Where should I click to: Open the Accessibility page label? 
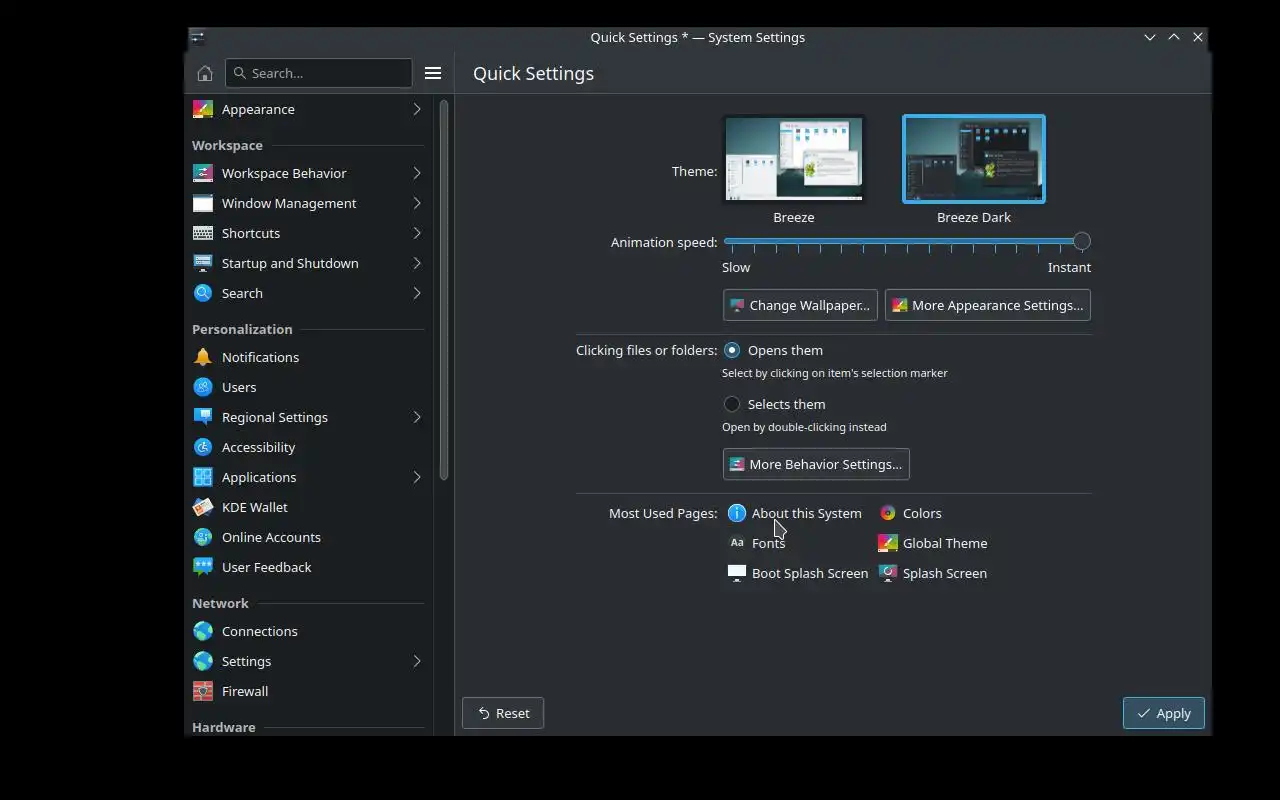click(258, 447)
